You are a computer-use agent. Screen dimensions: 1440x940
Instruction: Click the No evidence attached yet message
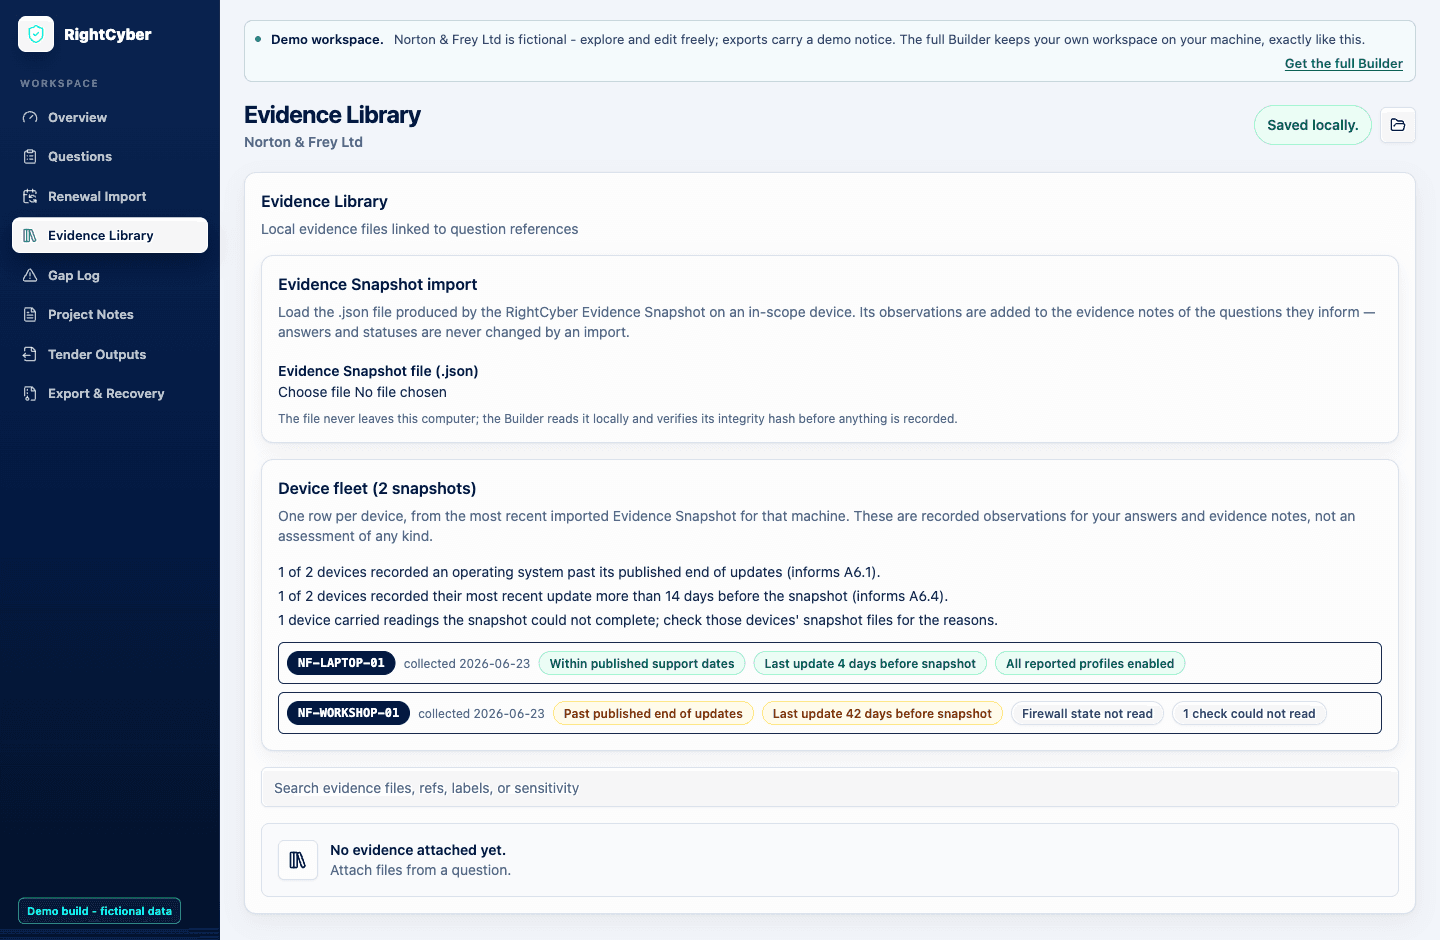[x=418, y=850]
